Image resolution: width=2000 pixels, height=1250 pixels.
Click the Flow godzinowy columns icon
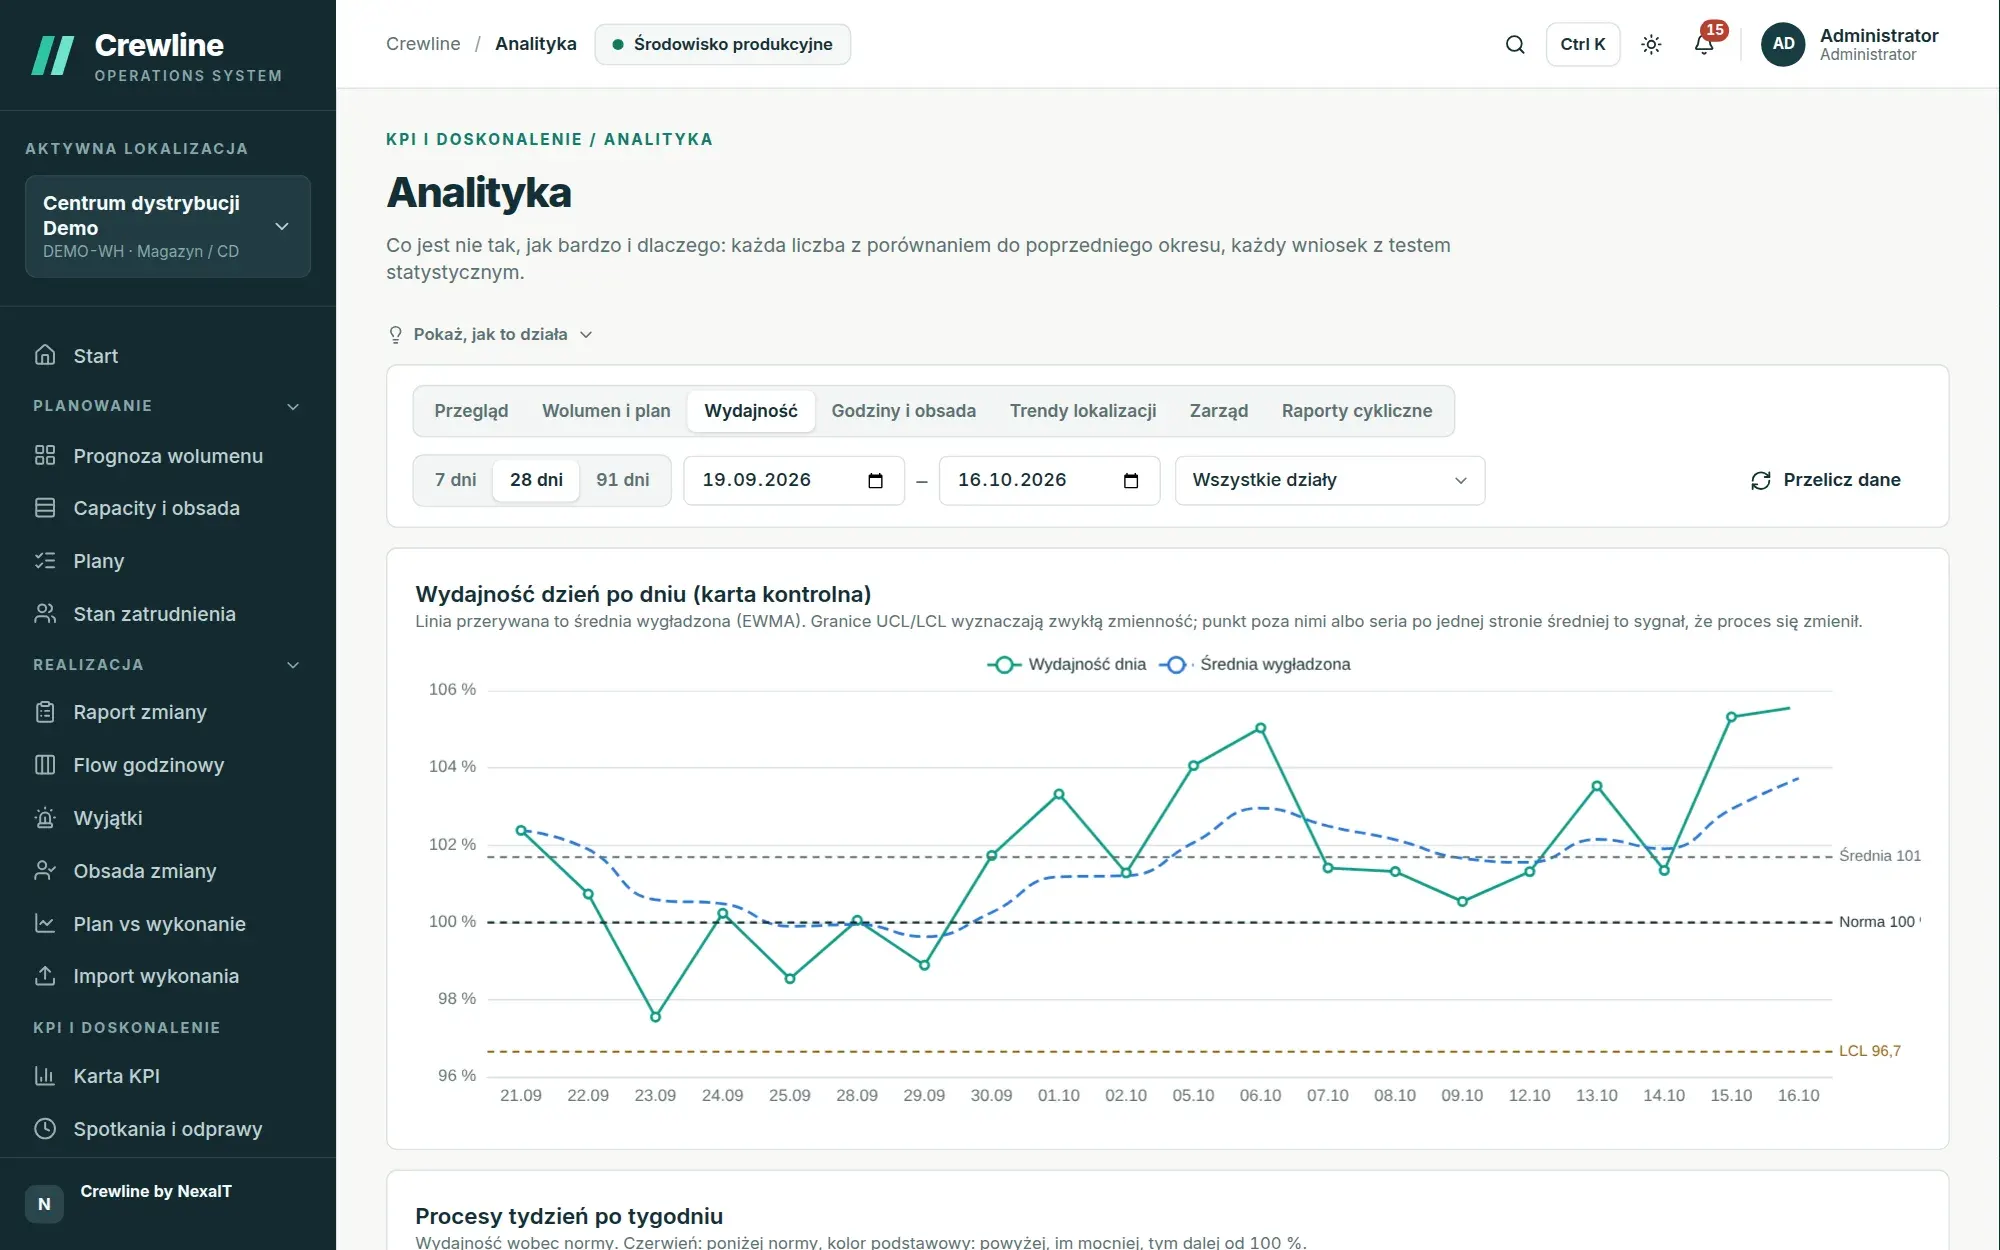pos(45,765)
